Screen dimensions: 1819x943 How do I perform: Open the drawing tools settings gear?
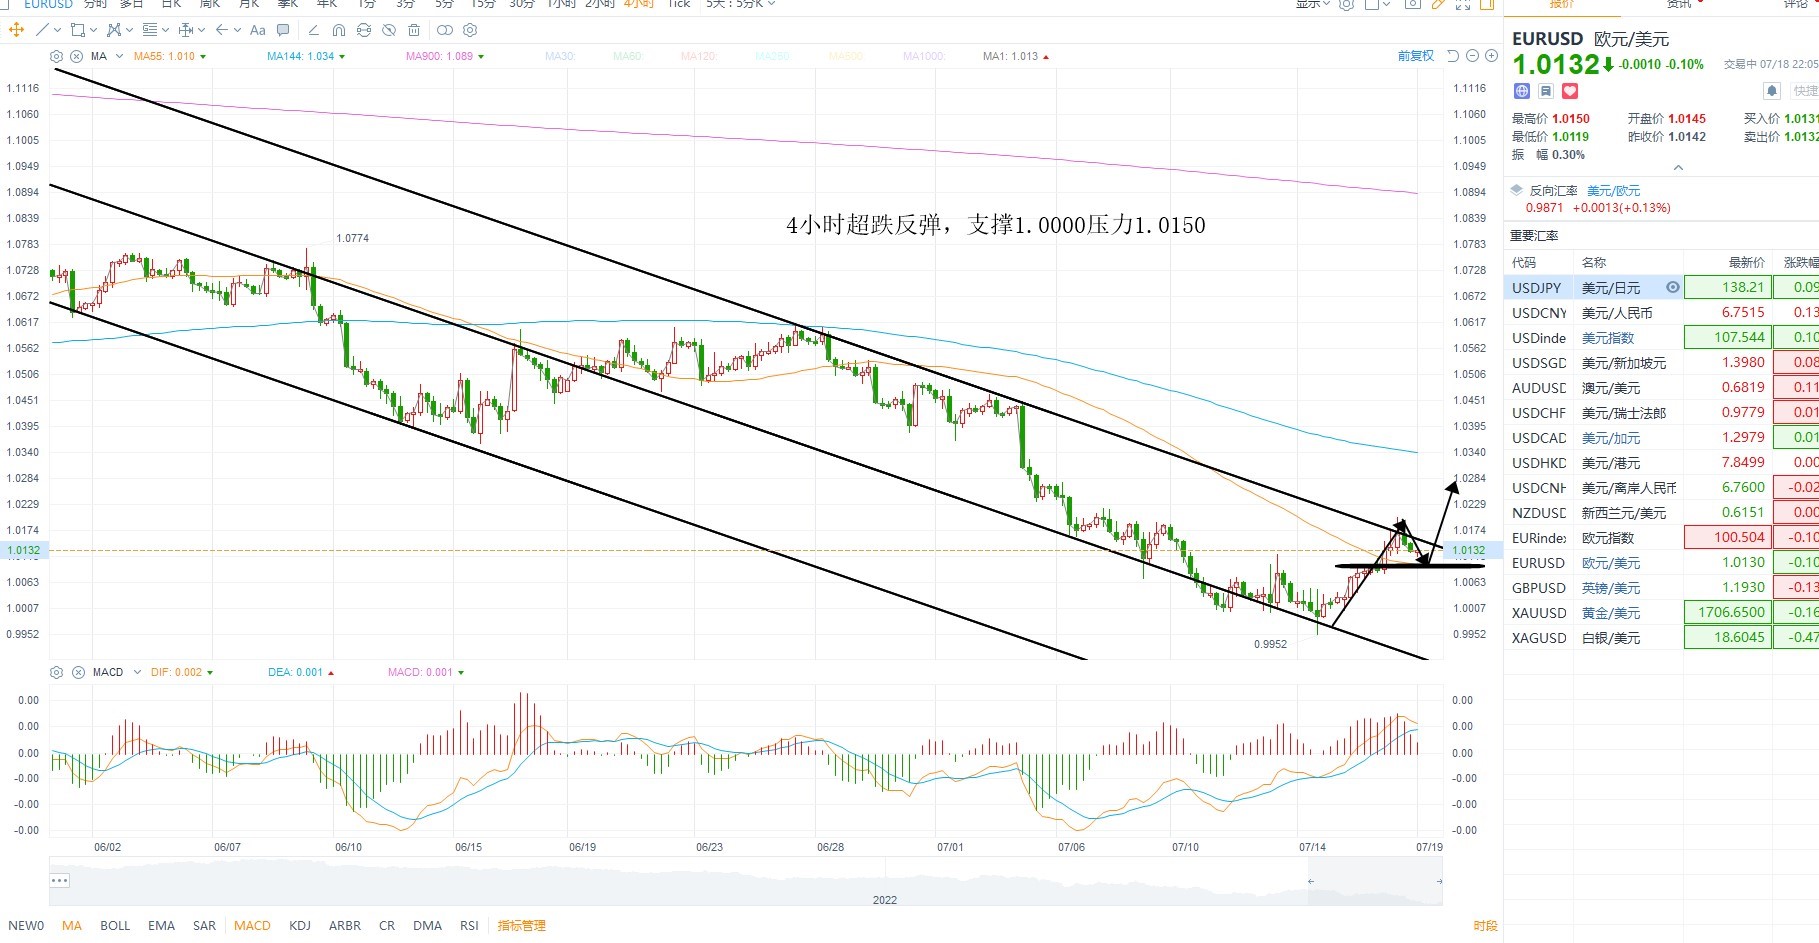click(470, 30)
